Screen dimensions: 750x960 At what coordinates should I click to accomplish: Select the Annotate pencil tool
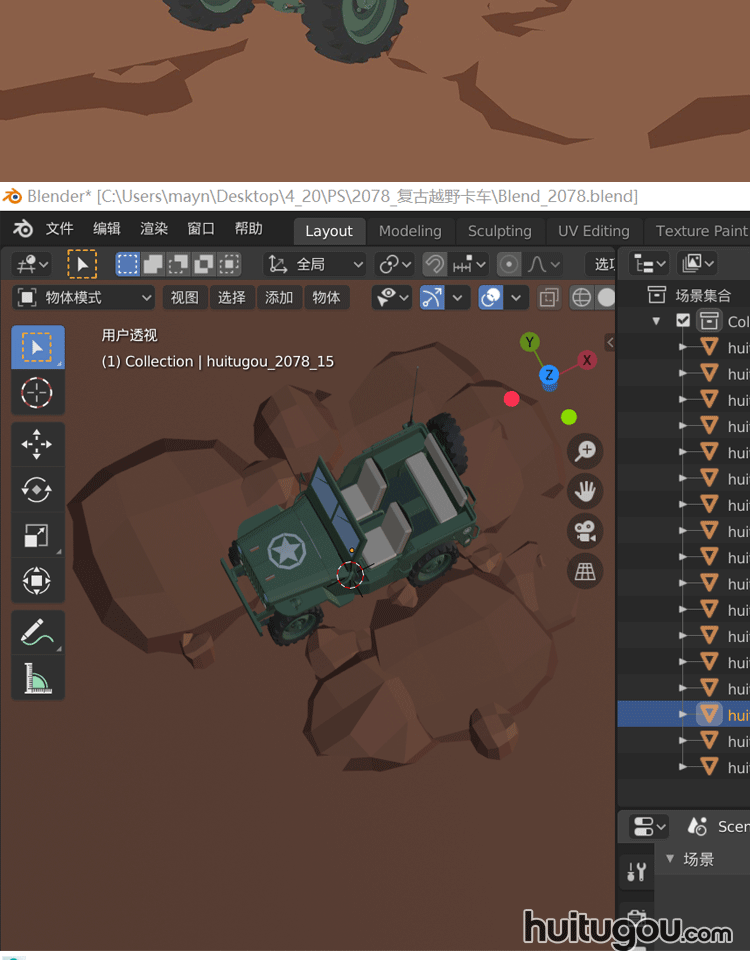[x=37, y=632]
